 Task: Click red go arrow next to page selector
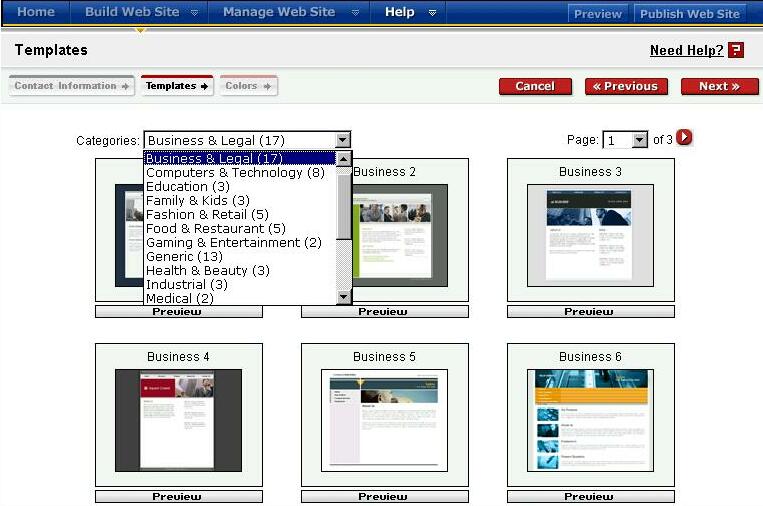point(685,138)
